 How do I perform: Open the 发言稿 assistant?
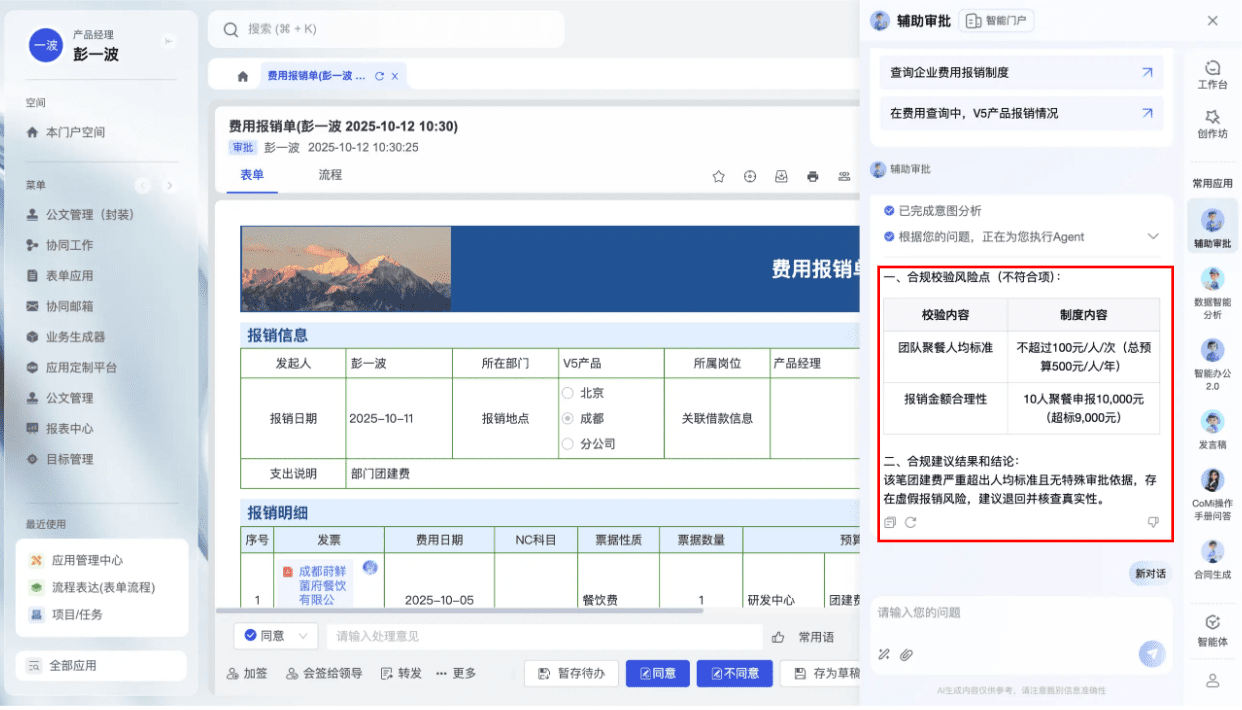(1212, 429)
